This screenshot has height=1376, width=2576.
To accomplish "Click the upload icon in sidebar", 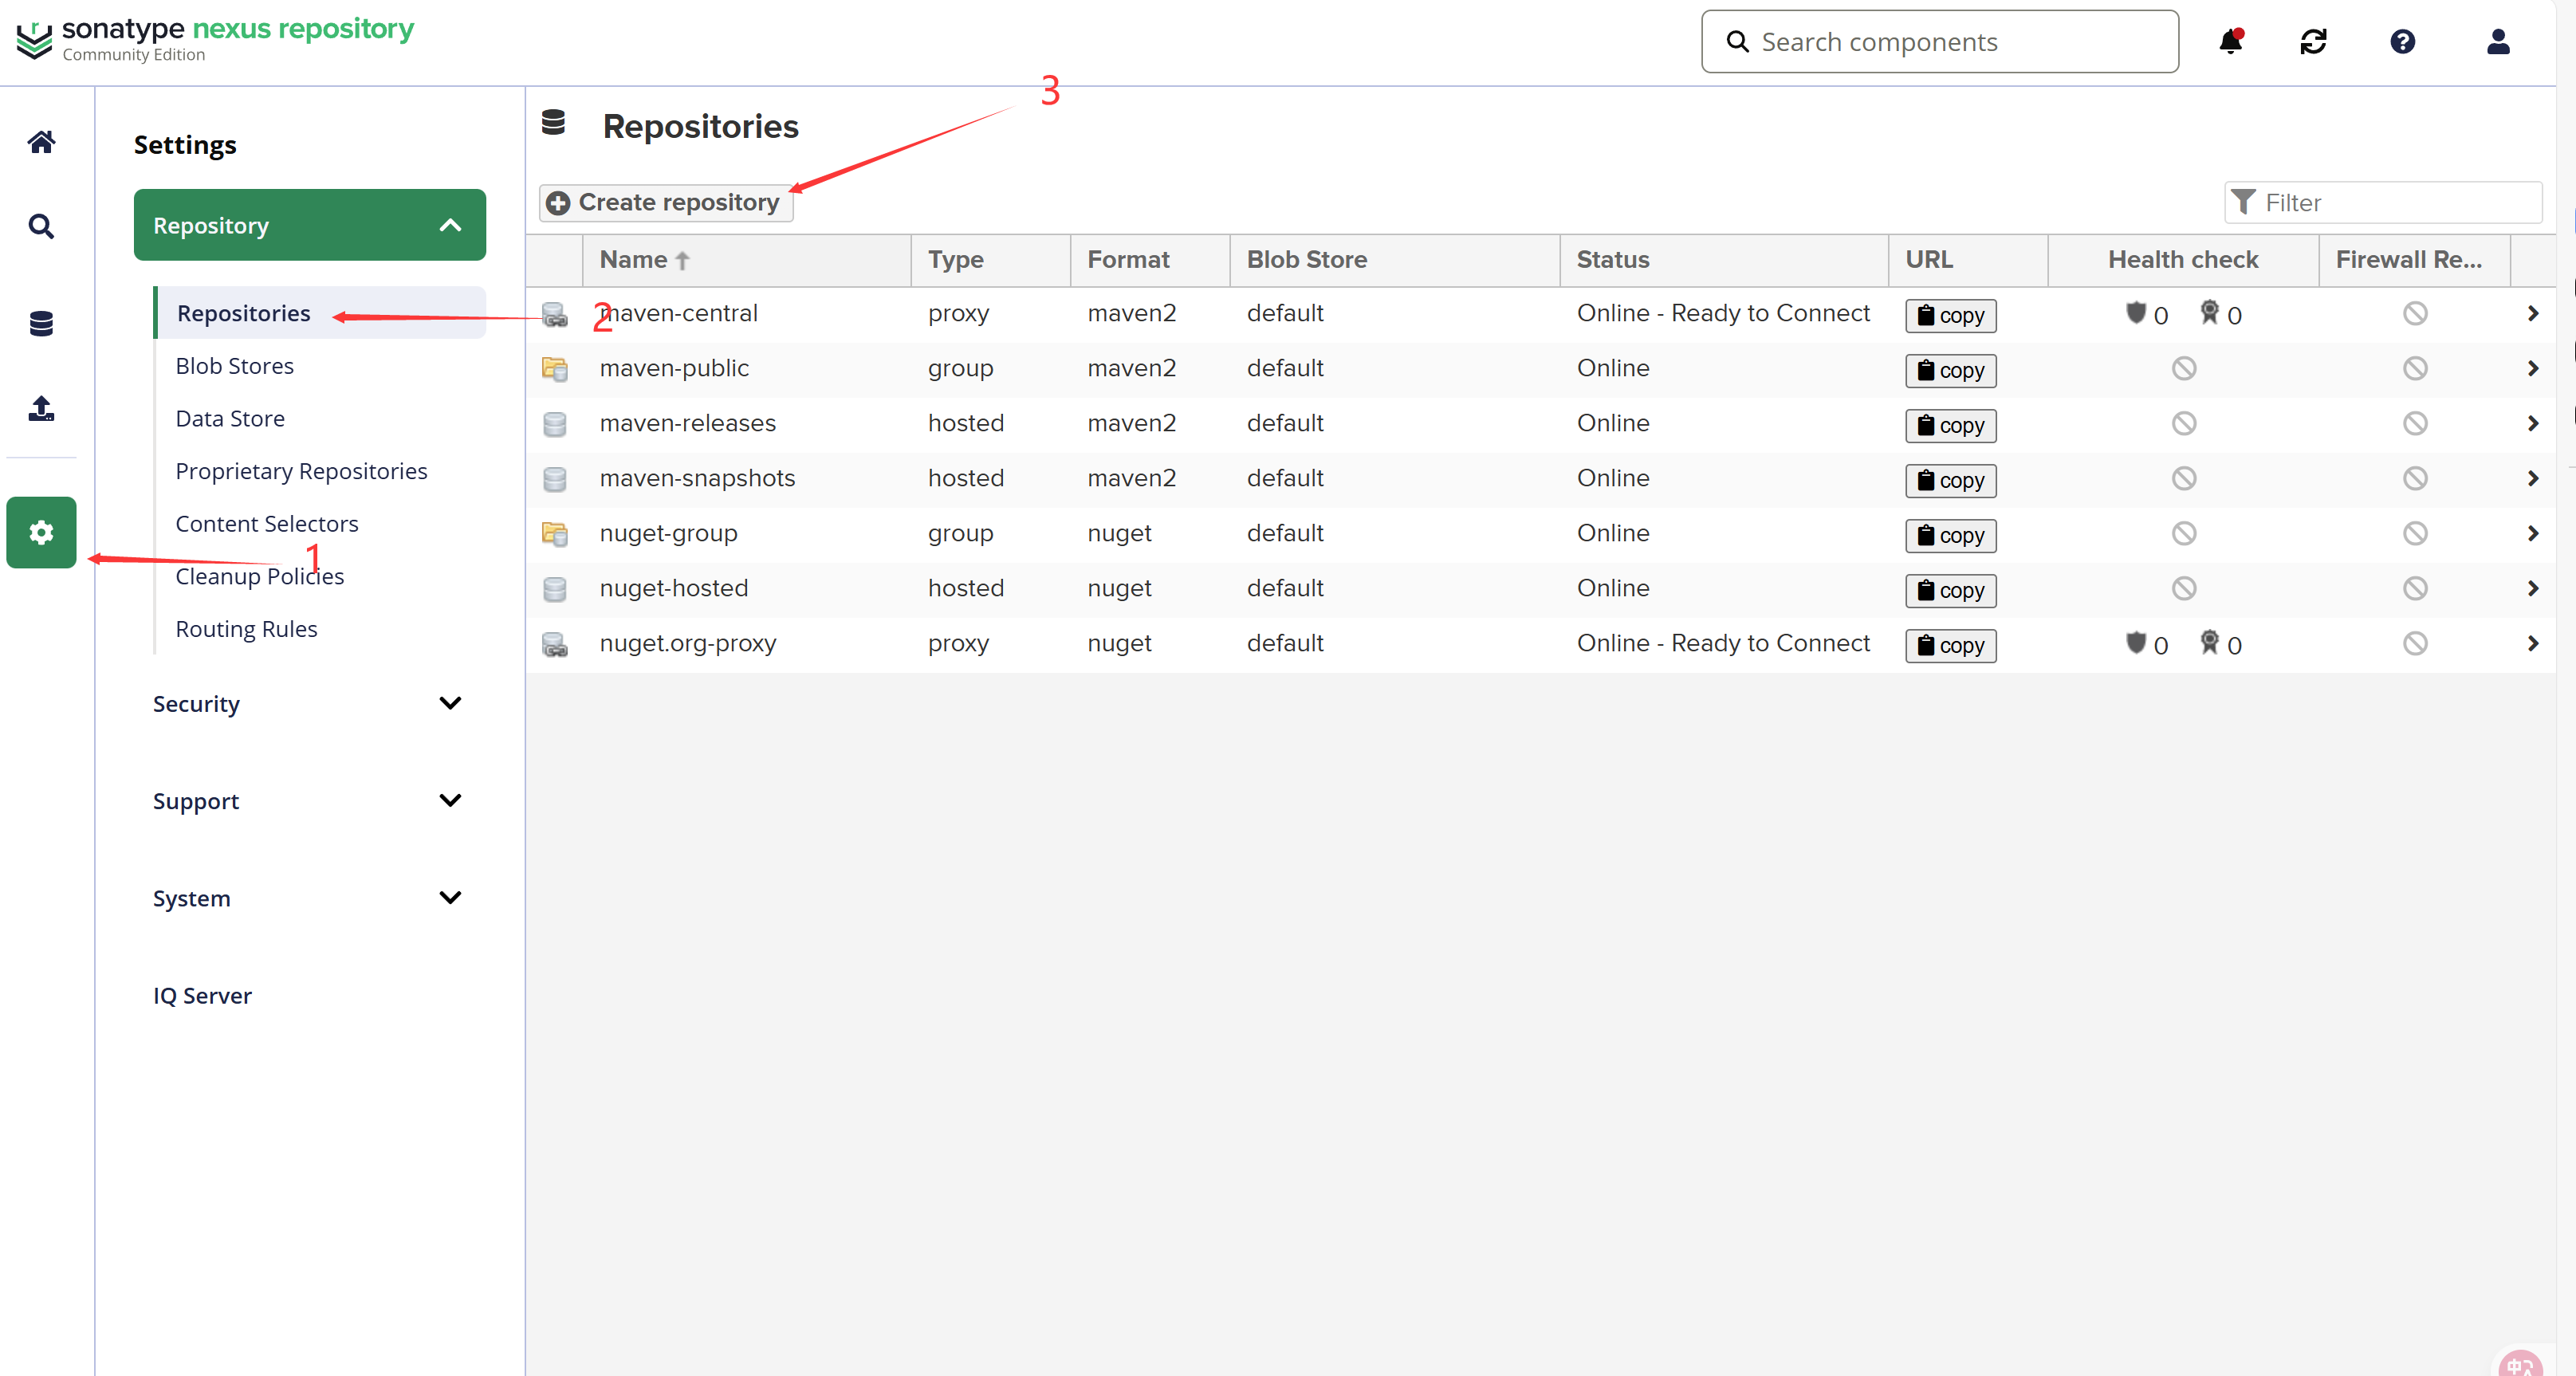I will point(41,408).
